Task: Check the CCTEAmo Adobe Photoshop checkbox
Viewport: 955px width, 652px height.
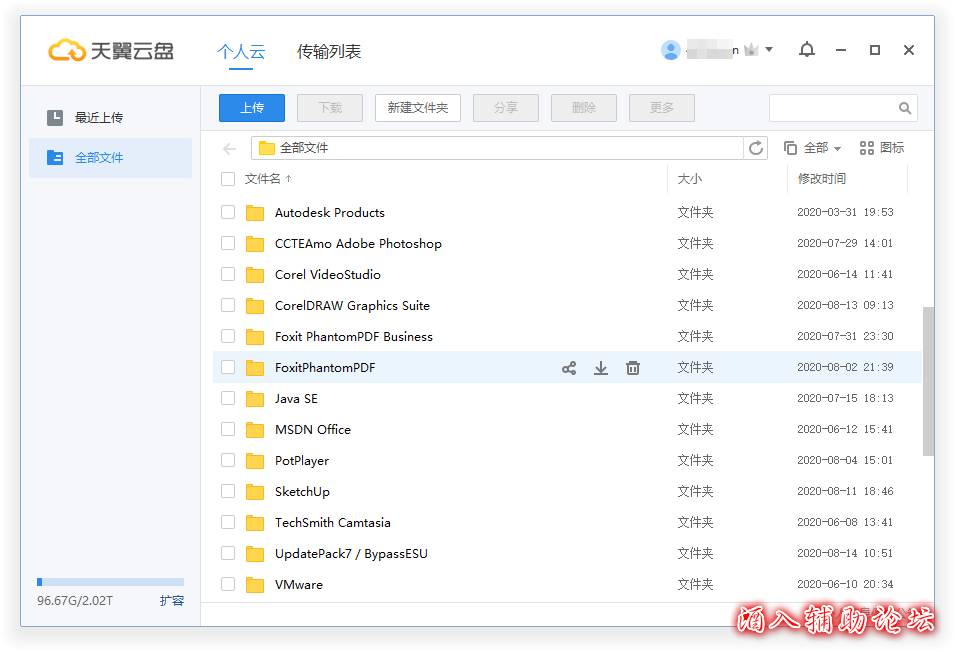Action: pos(228,243)
